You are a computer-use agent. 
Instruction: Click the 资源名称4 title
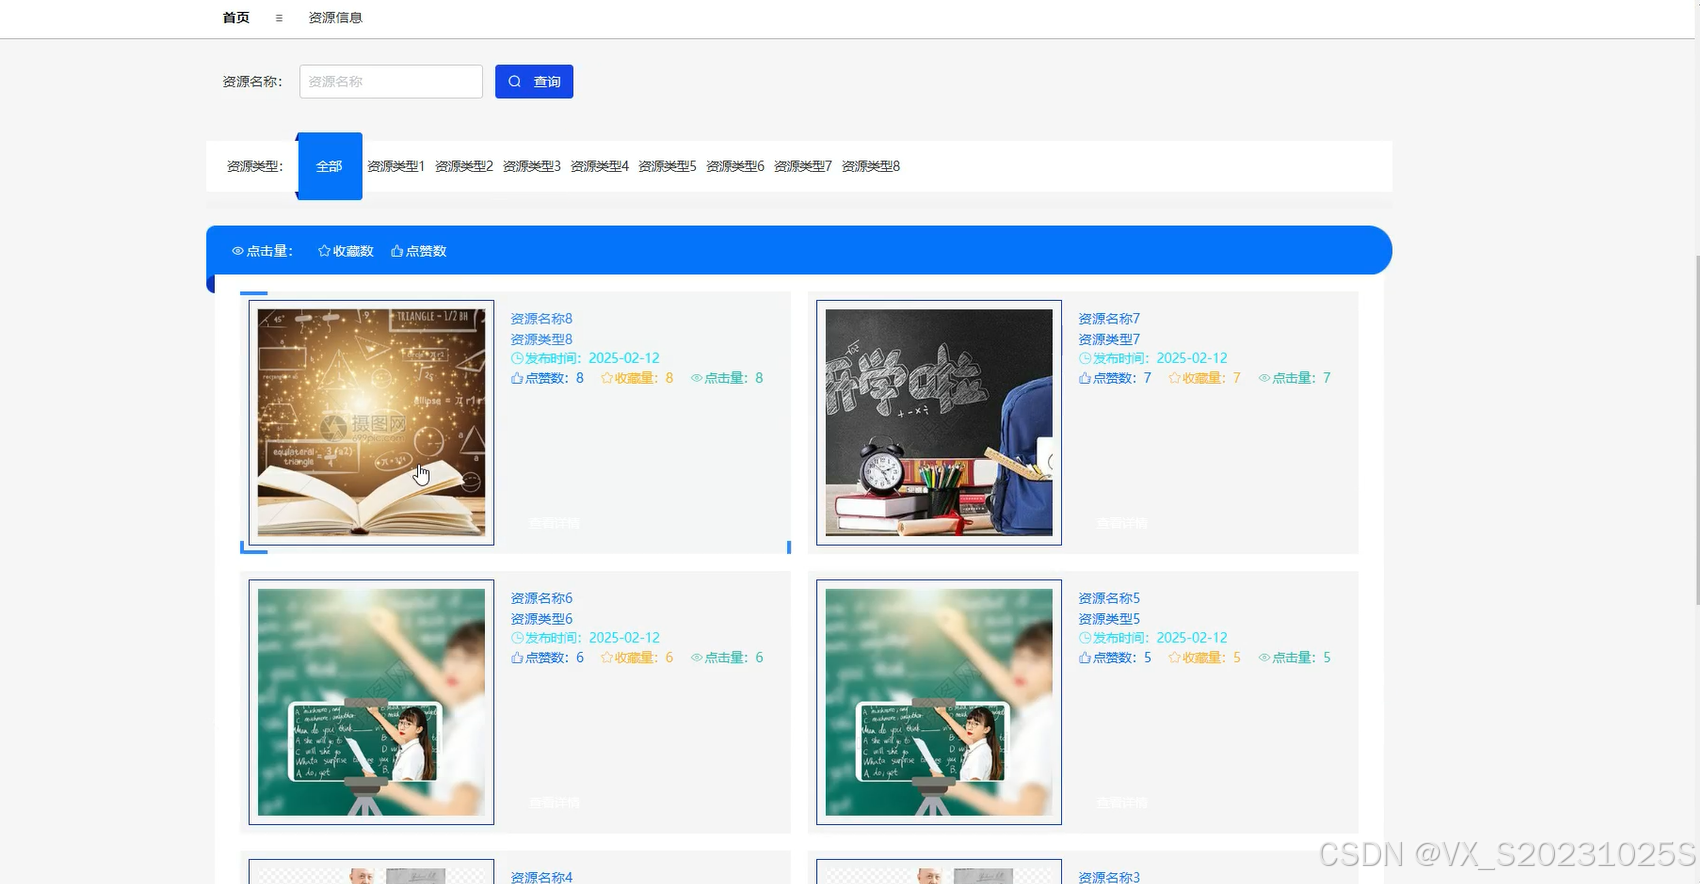point(542,877)
